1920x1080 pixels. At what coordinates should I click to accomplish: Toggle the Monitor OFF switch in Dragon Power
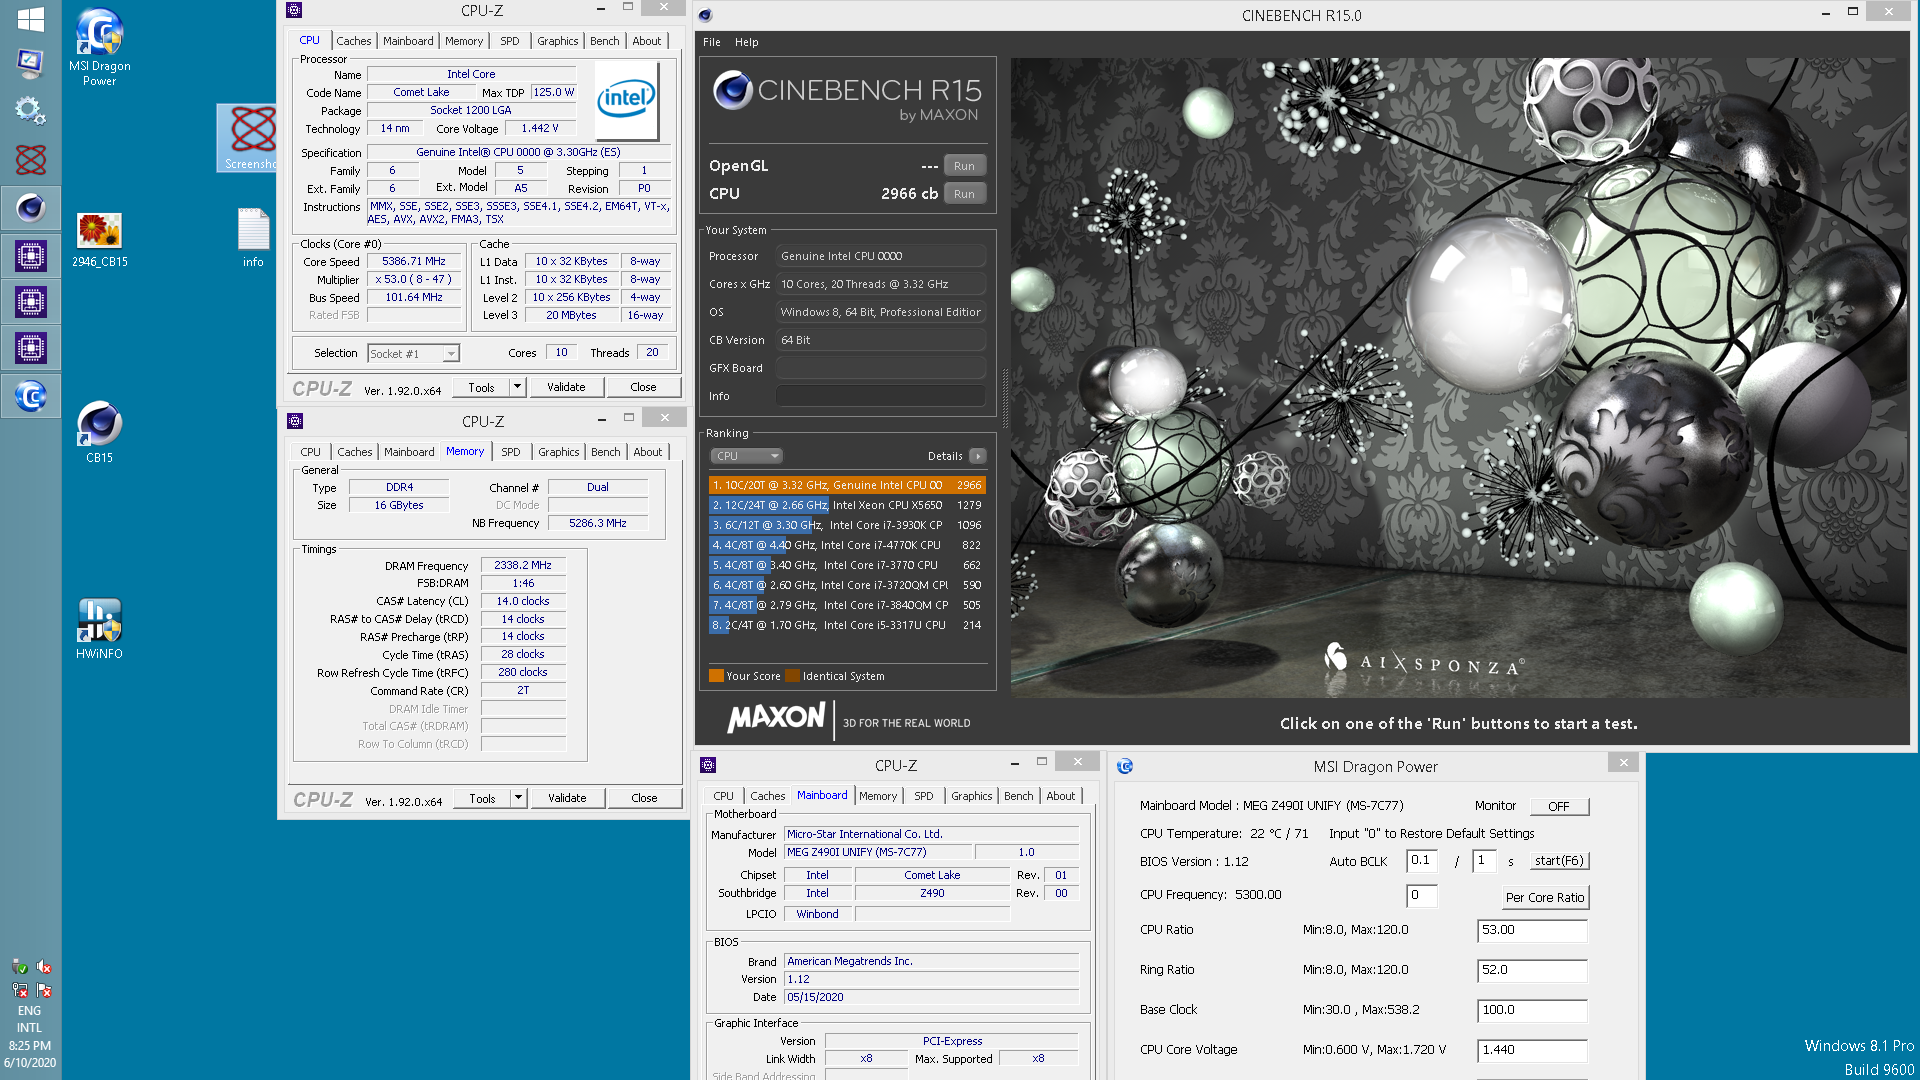pos(1559,806)
